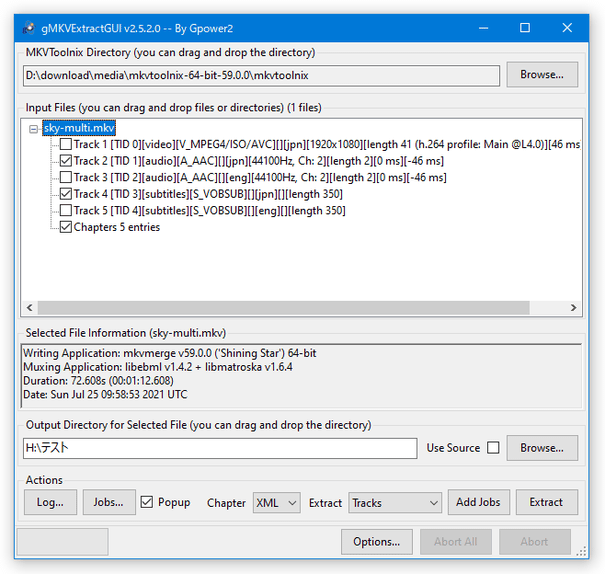Browse for the output directory
Viewport: 605px width, 574px height.
[542, 448]
